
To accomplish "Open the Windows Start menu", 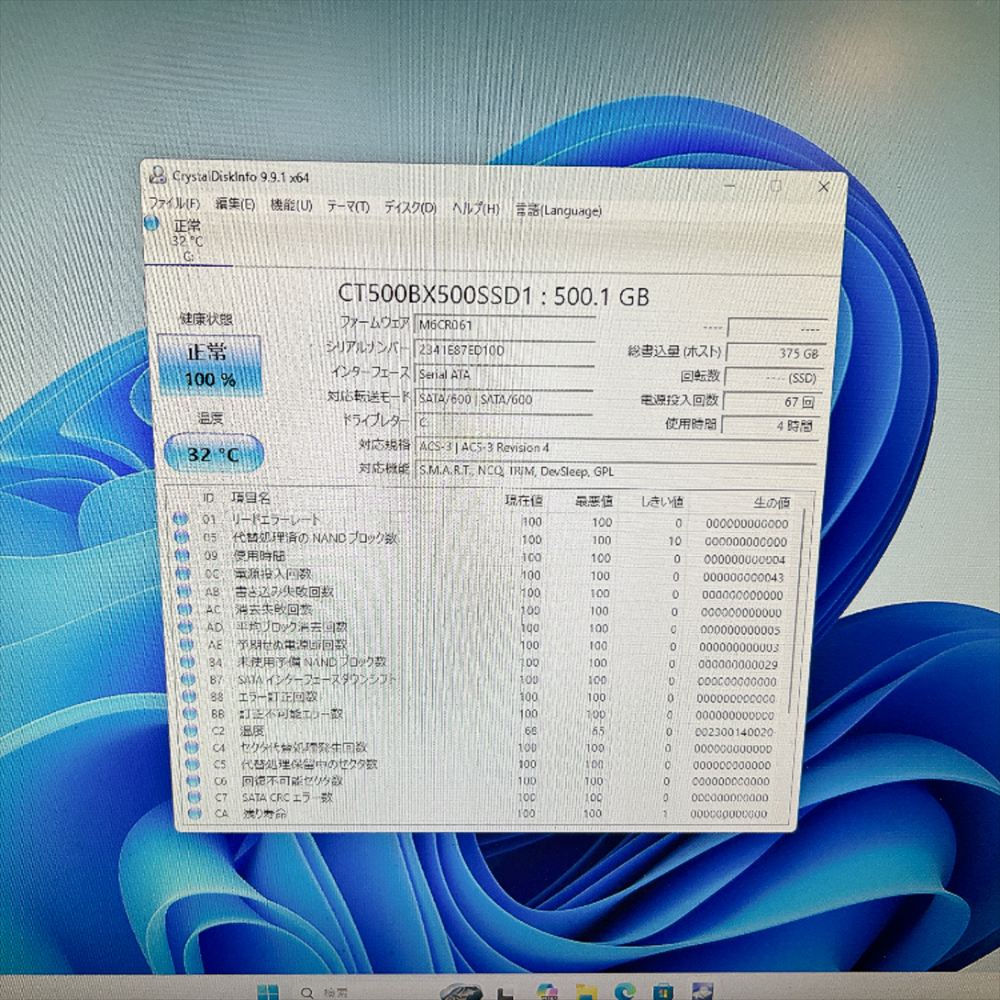I will point(268,992).
